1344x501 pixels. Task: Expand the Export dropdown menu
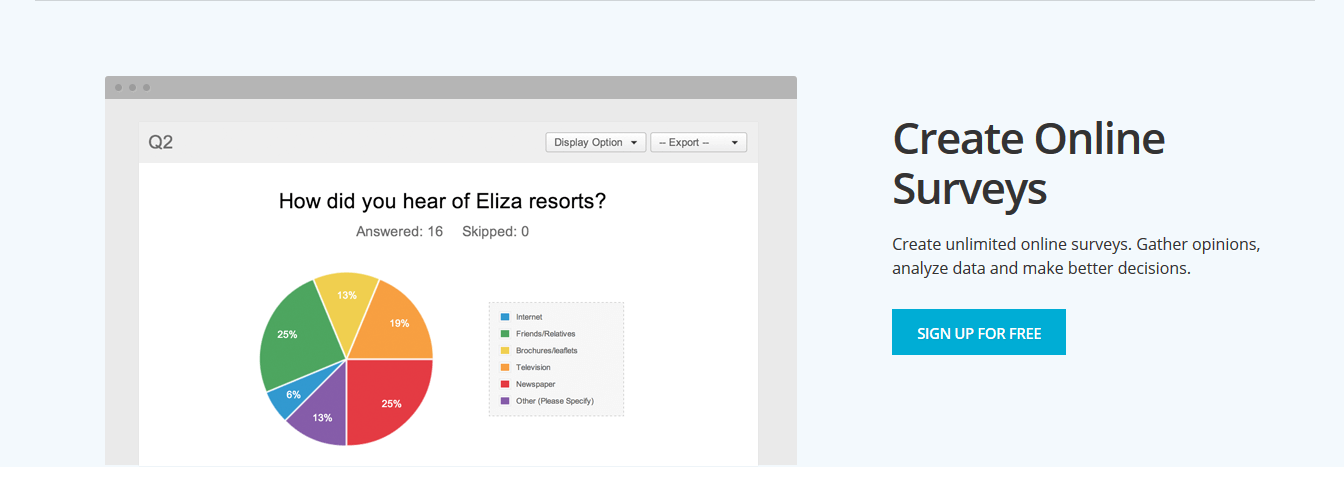click(698, 143)
